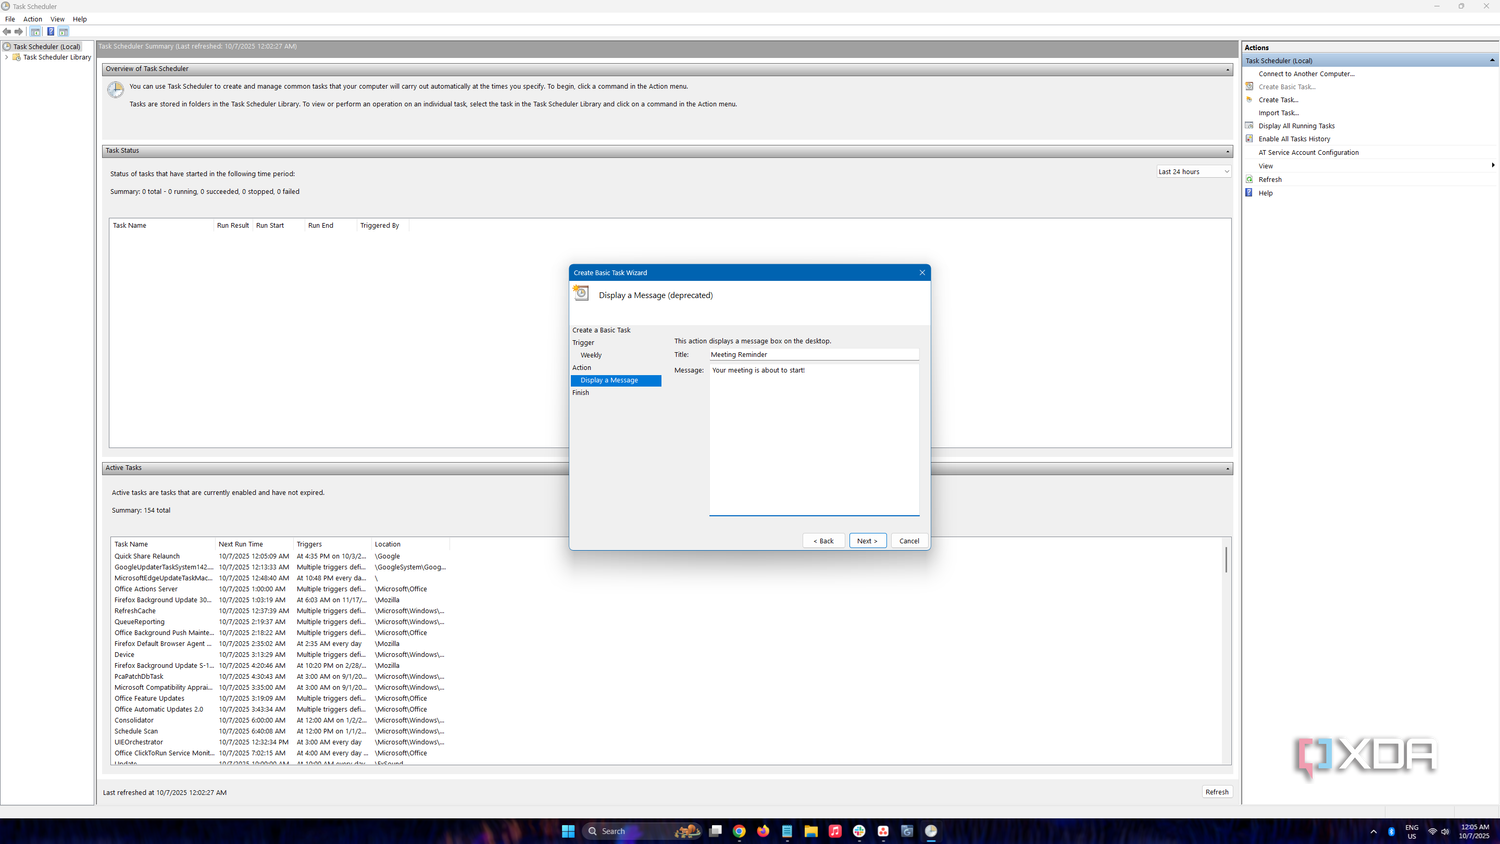Open File Explorer from the taskbar
This screenshot has height=844, width=1500.
tap(811, 831)
